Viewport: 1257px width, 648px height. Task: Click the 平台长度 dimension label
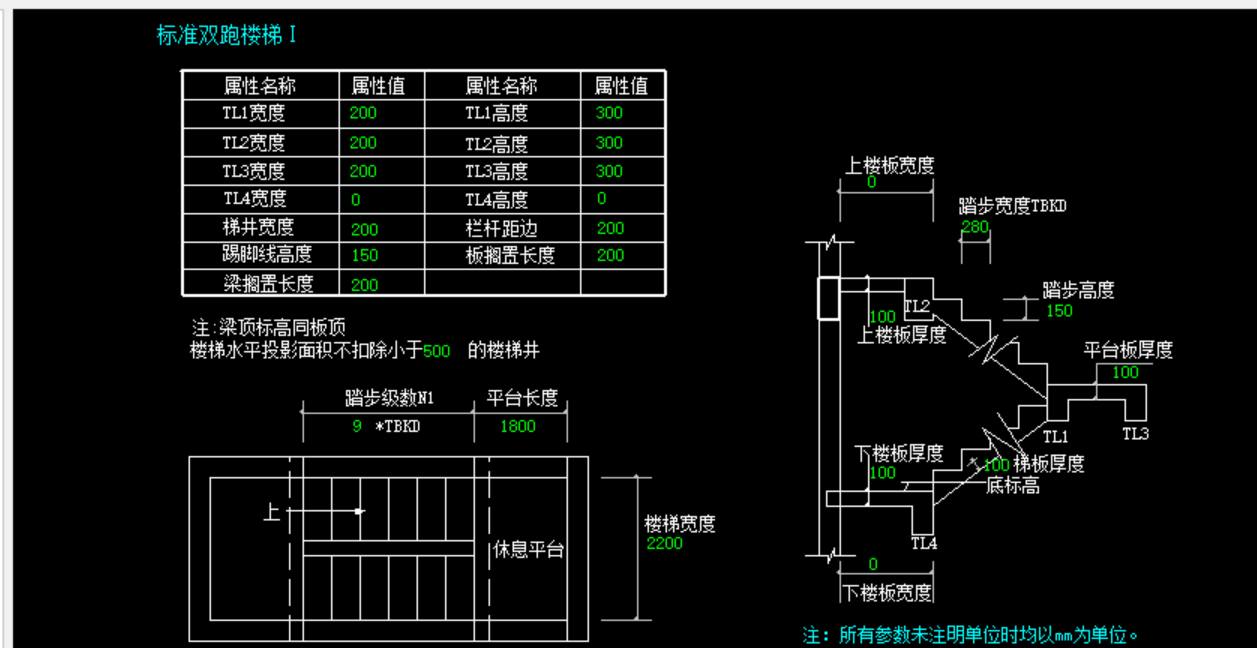(x=522, y=398)
